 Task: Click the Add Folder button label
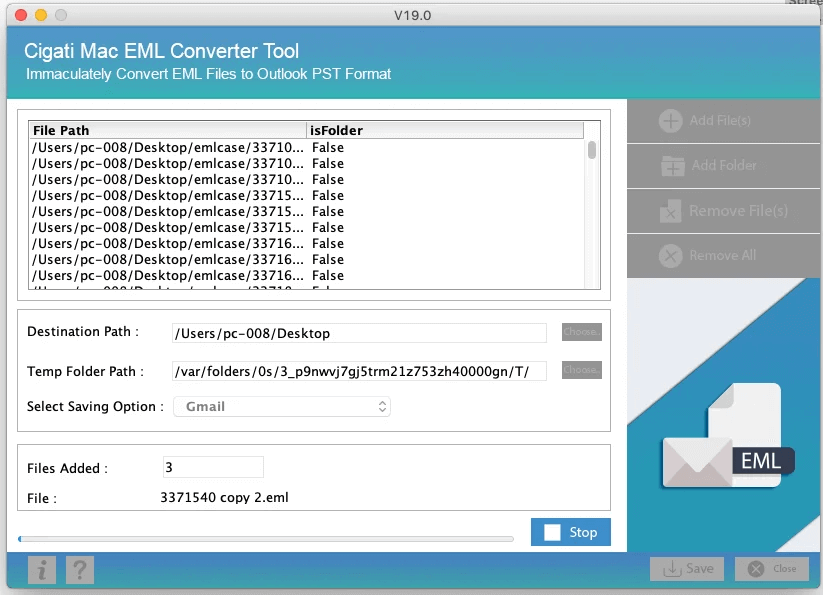[724, 166]
